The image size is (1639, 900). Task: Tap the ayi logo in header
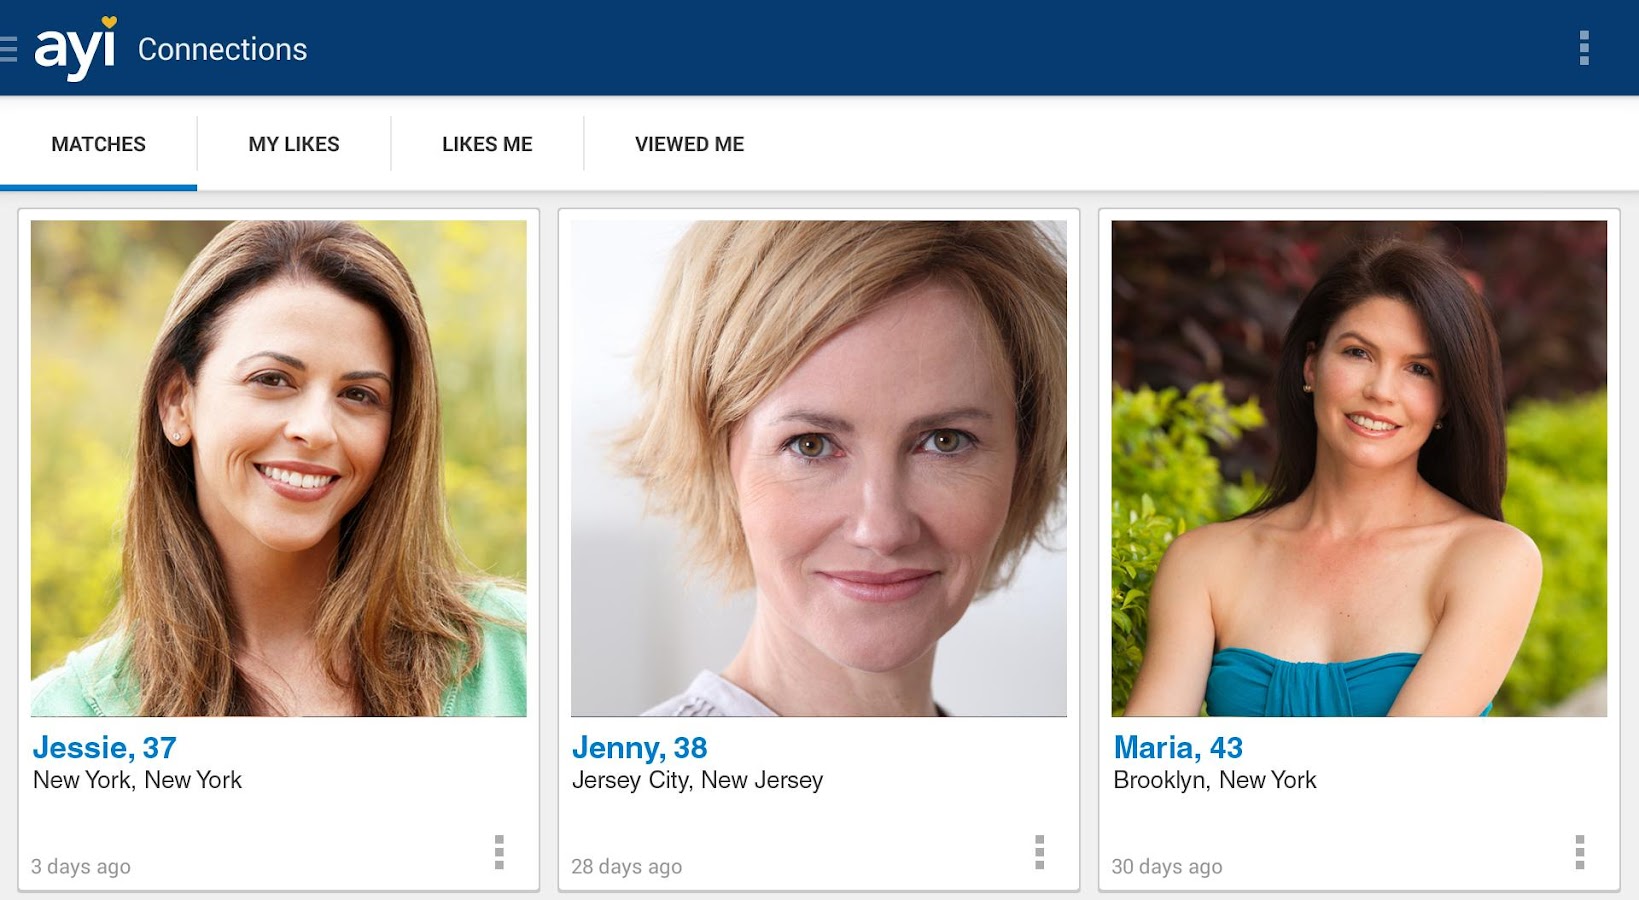(76, 48)
